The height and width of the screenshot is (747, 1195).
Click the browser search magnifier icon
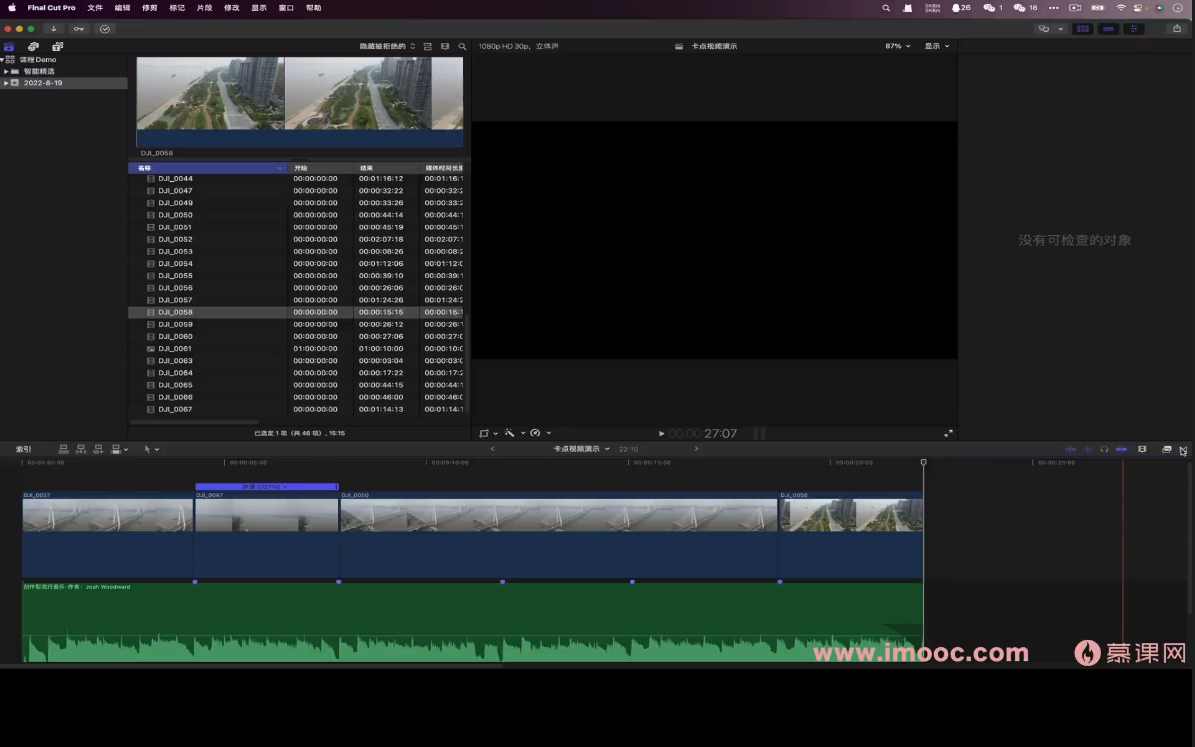462,47
